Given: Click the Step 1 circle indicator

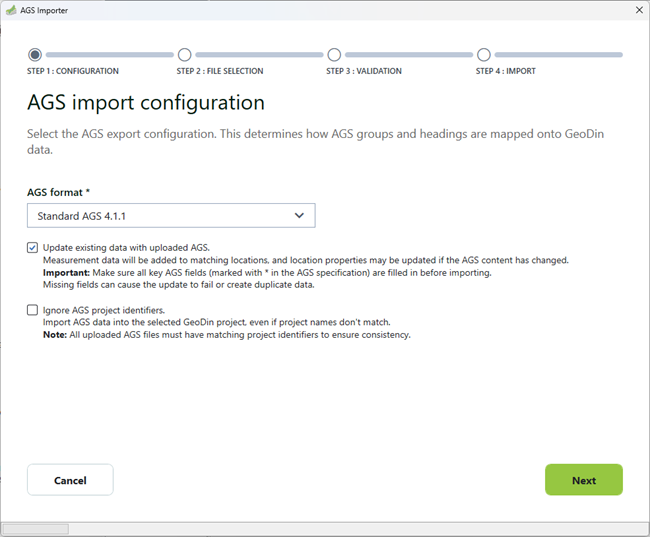Looking at the screenshot, I should click(35, 55).
